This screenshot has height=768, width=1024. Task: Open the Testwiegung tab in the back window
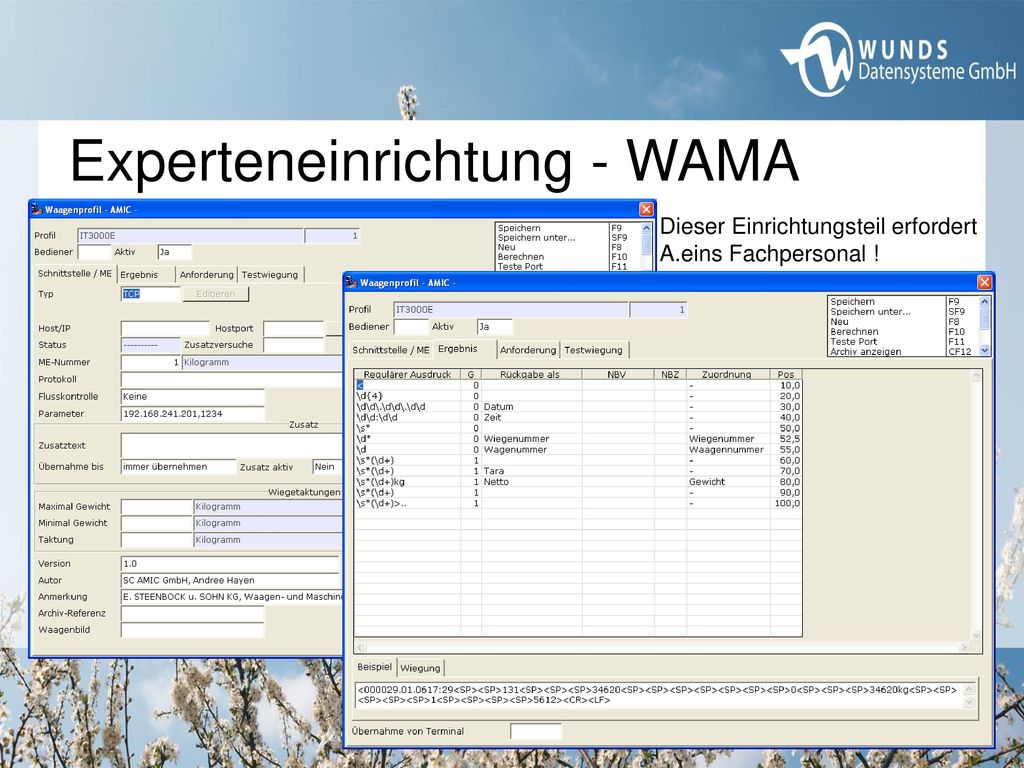(270, 275)
